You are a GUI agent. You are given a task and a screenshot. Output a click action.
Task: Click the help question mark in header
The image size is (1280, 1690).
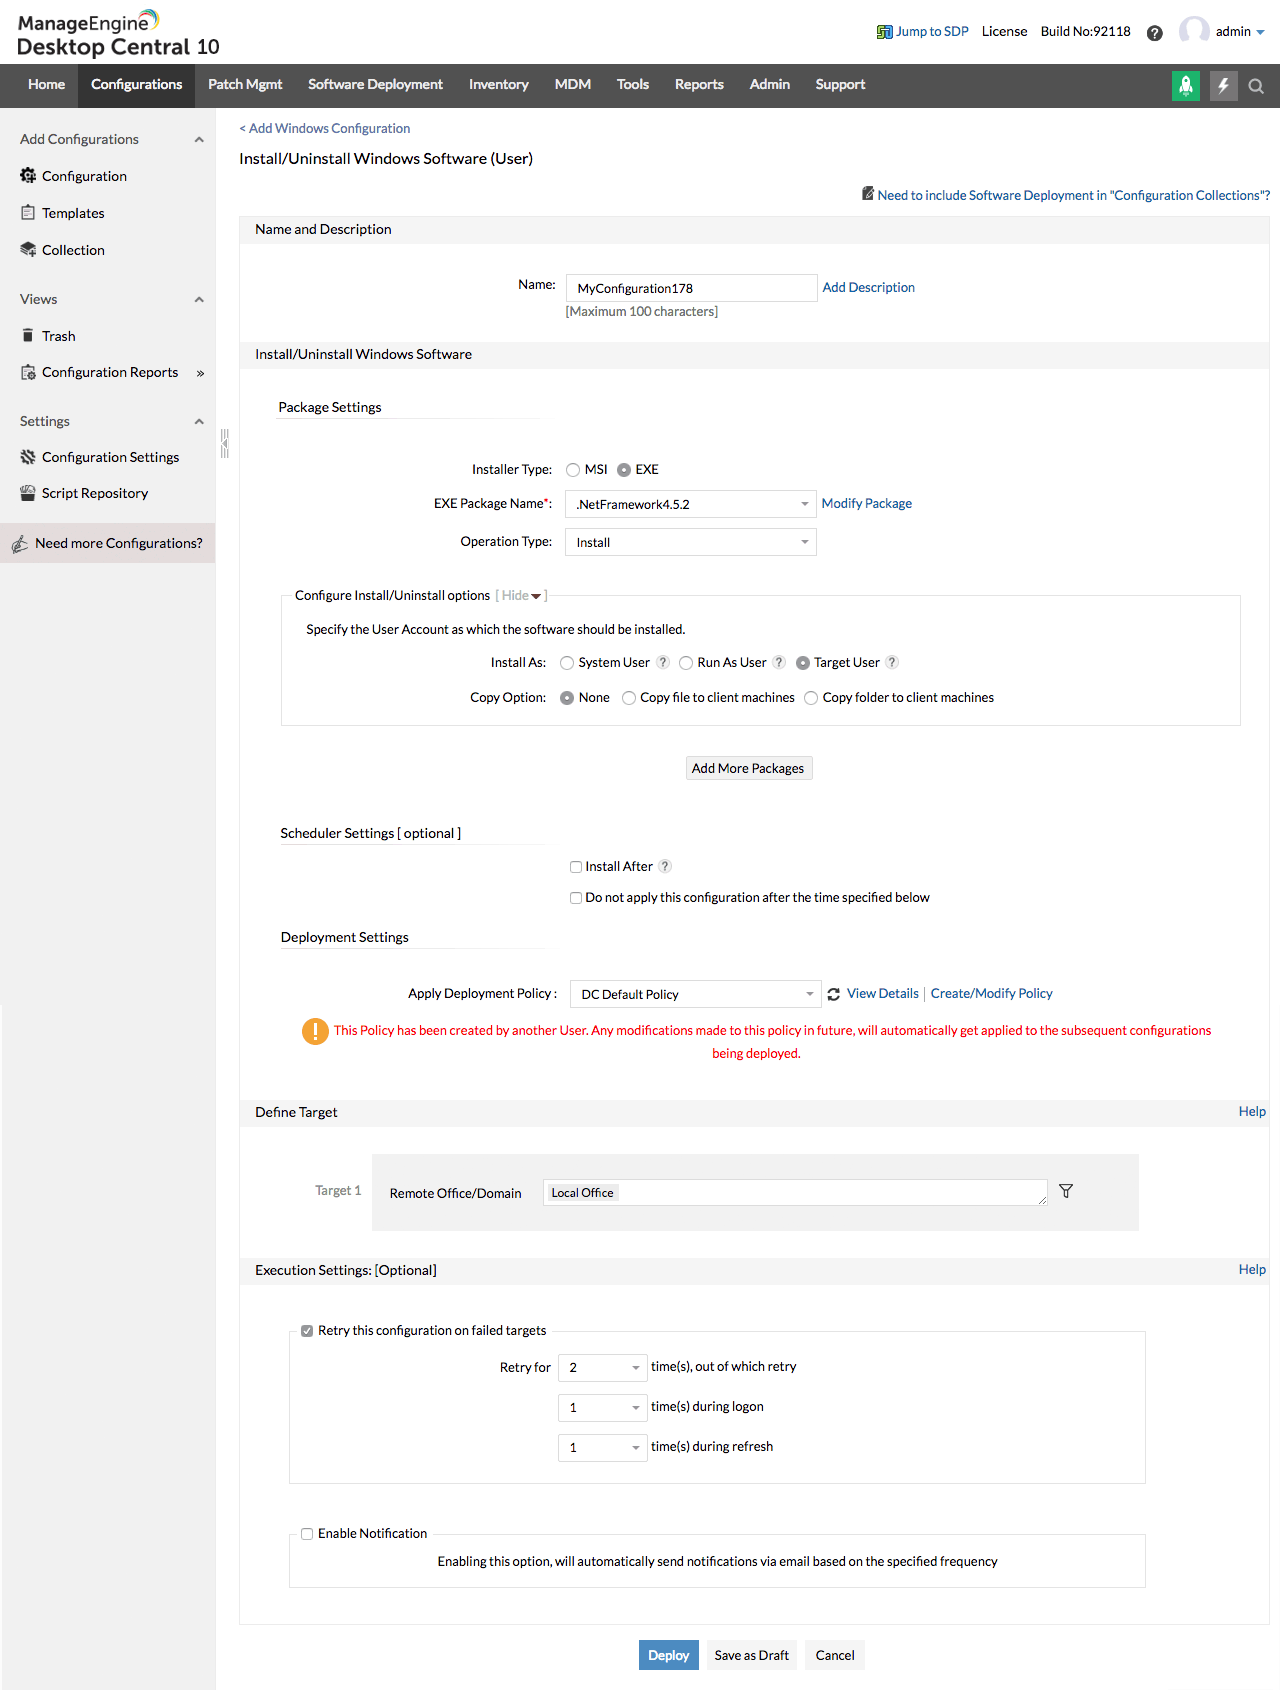tap(1155, 33)
